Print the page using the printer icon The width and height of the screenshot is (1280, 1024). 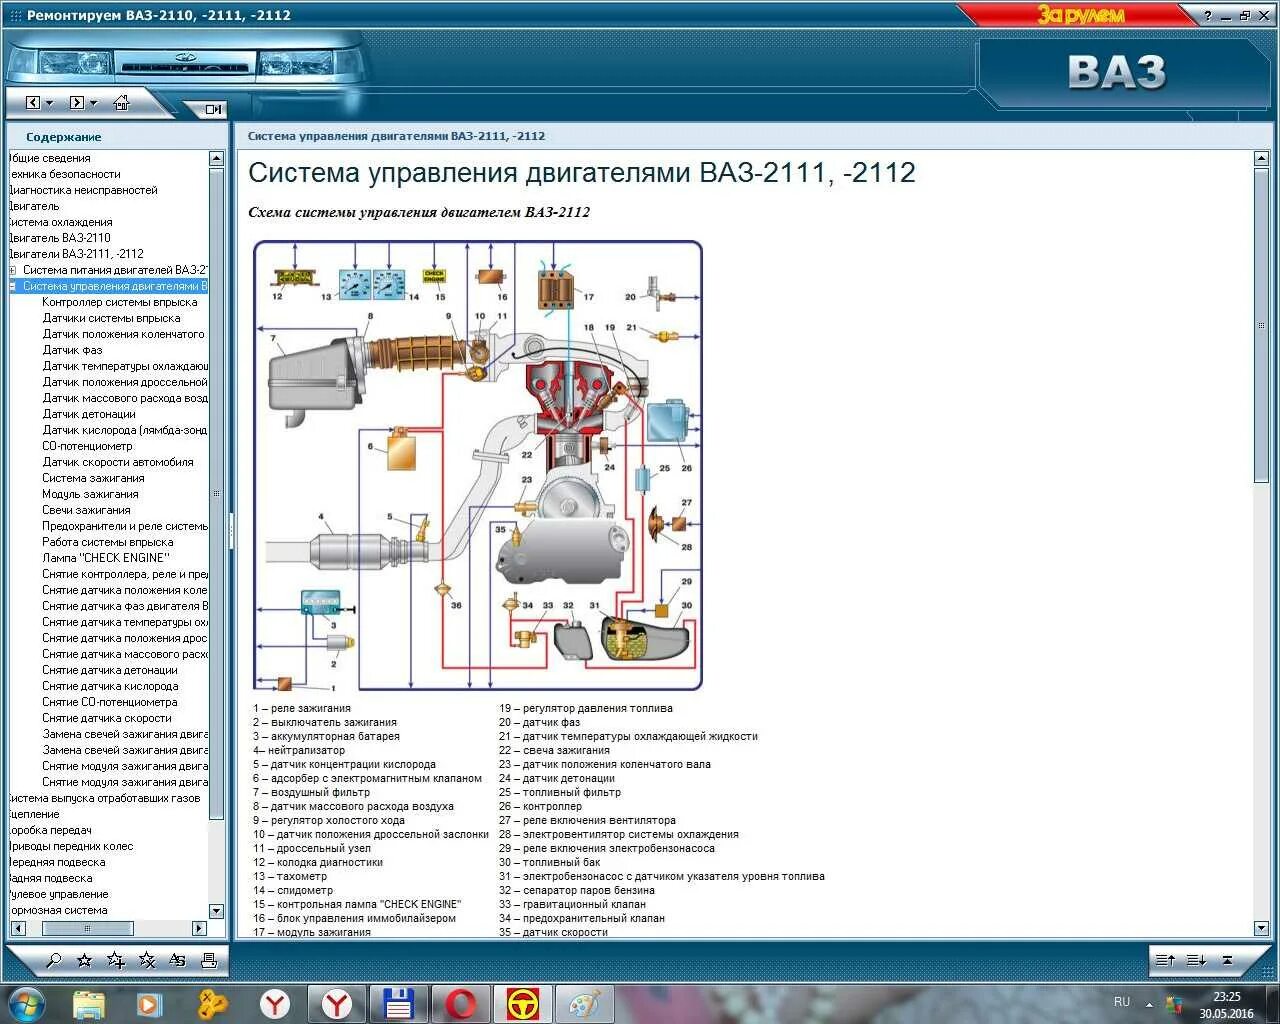tap(208, 961)
